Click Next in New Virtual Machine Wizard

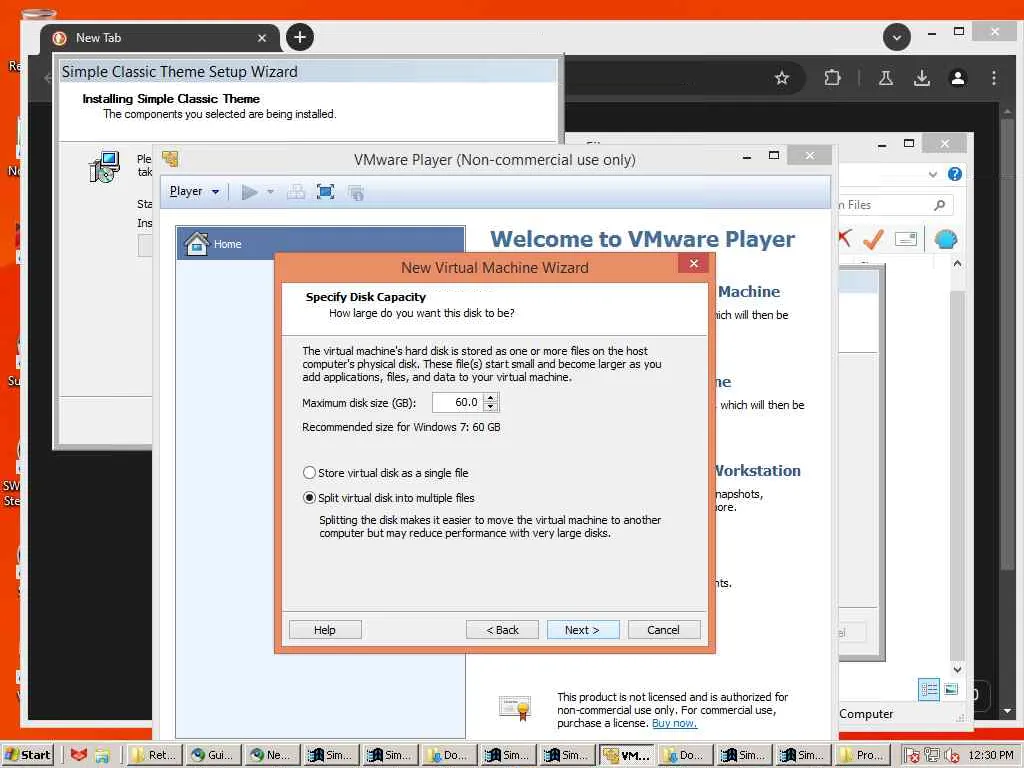[583, 630]
